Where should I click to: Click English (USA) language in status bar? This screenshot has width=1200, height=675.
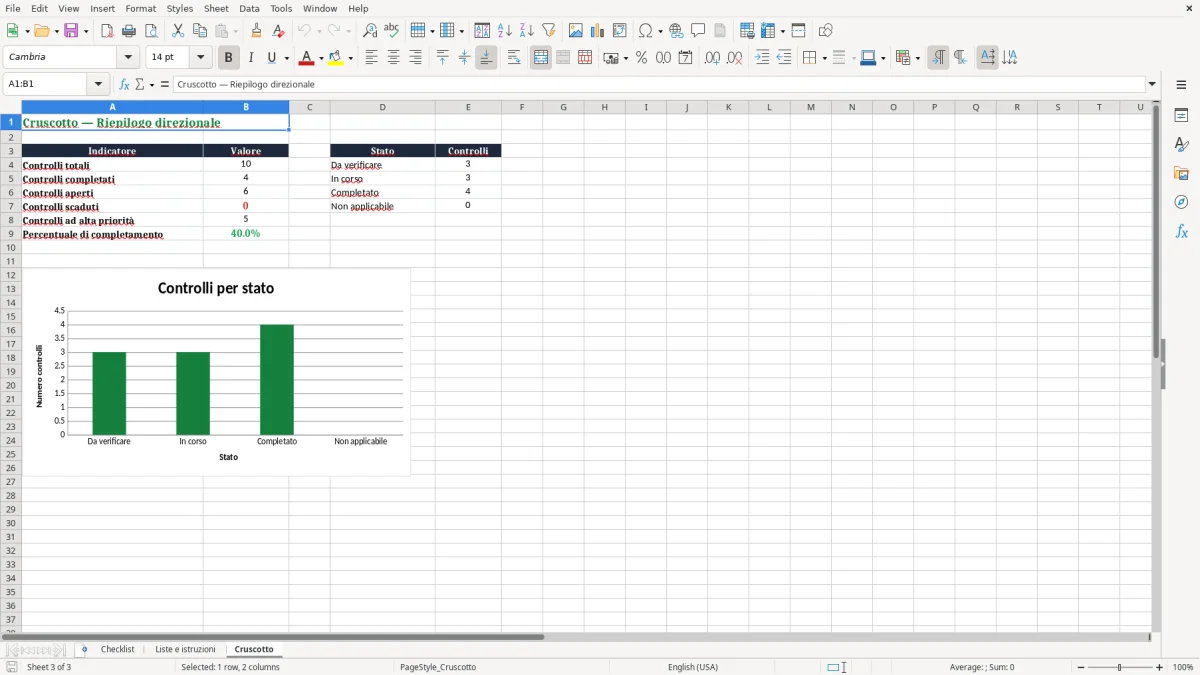pyautogui.click(x=693, y=667)
